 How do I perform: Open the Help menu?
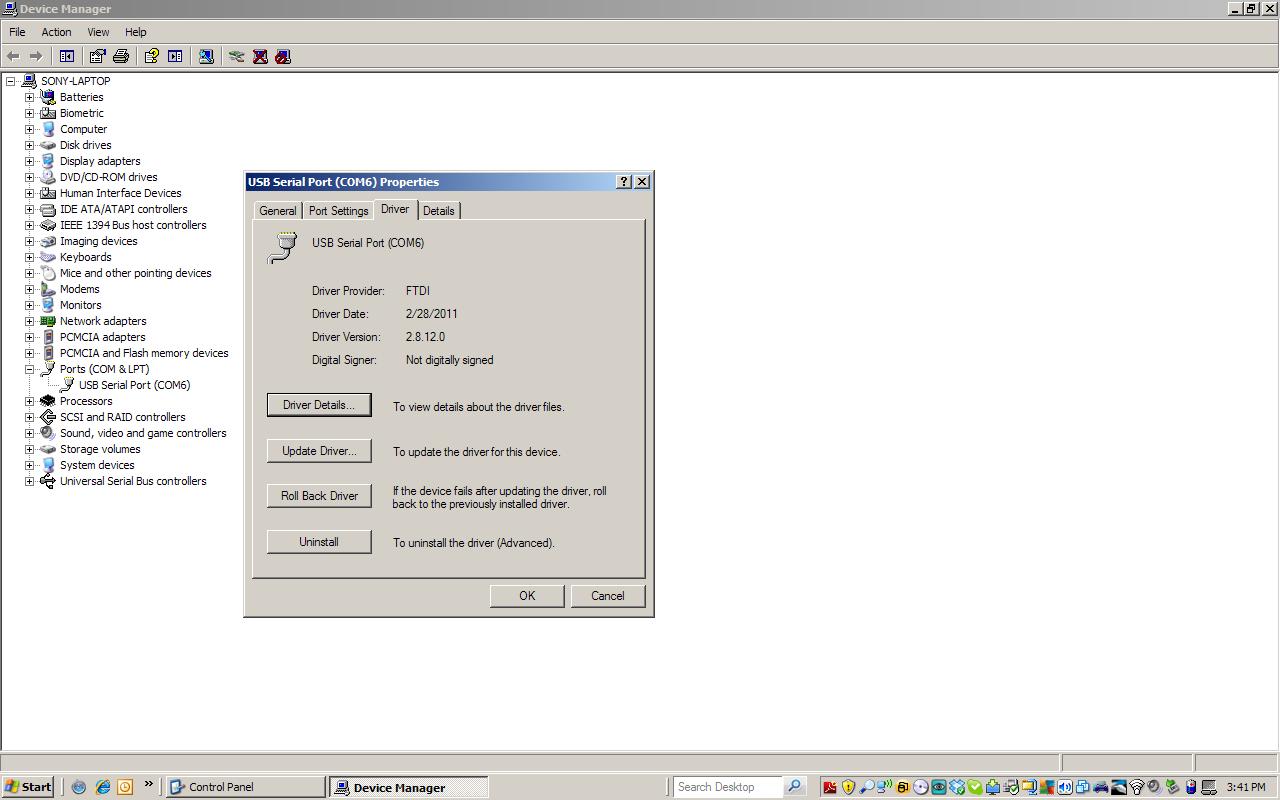[x=135, y=32]
